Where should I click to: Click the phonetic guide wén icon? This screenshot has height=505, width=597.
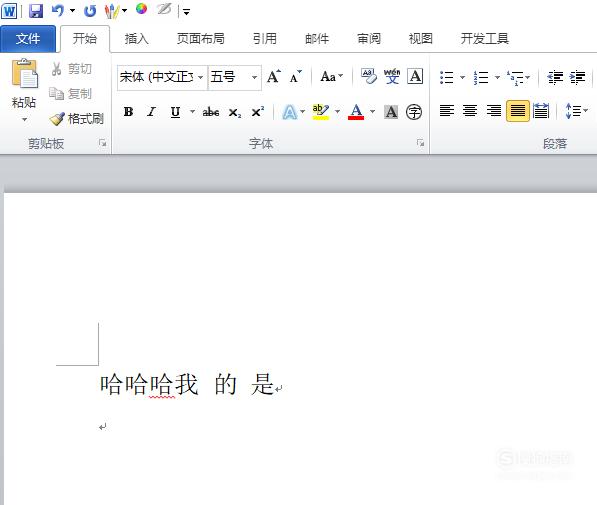coord(392,76)
